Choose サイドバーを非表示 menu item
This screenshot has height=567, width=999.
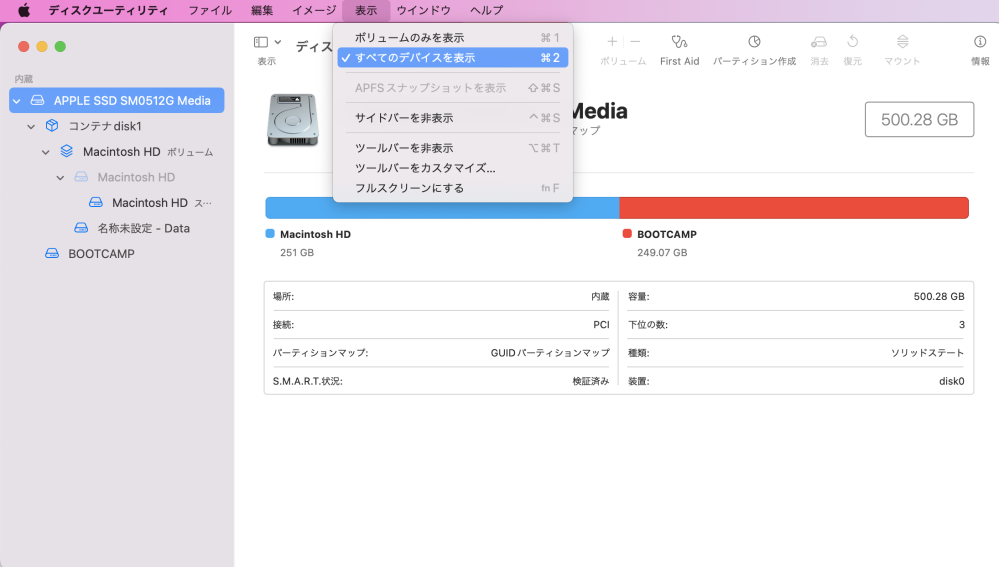[x=452, y=118]
